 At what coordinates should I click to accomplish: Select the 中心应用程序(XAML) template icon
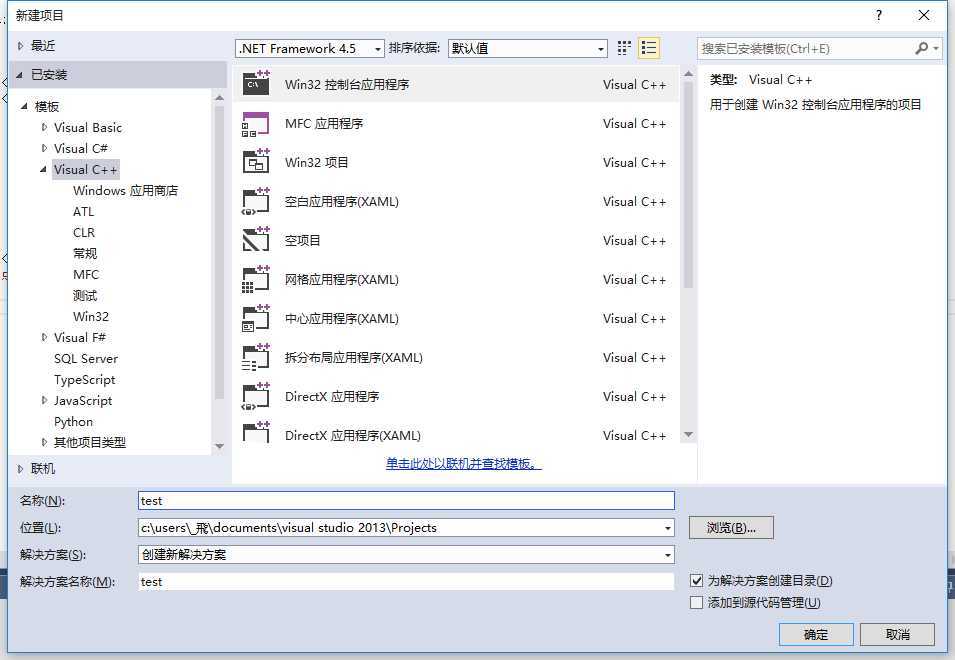(256, 318)
